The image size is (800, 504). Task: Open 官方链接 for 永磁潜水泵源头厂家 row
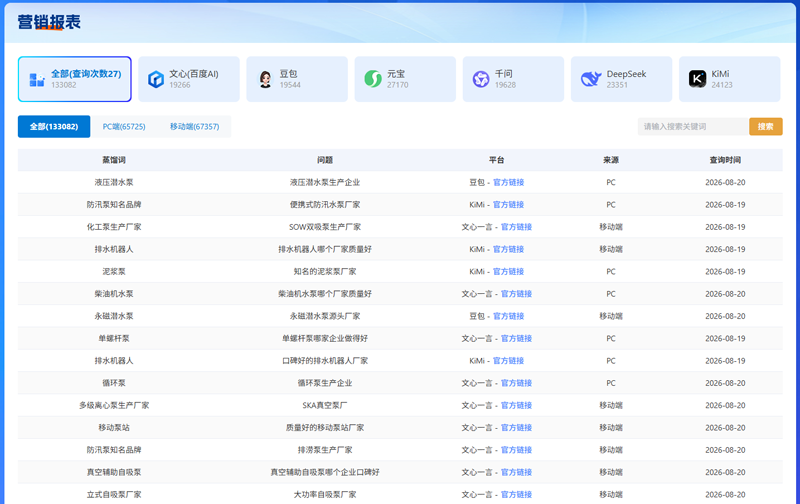pyautogui.click(x=508, y=316)
